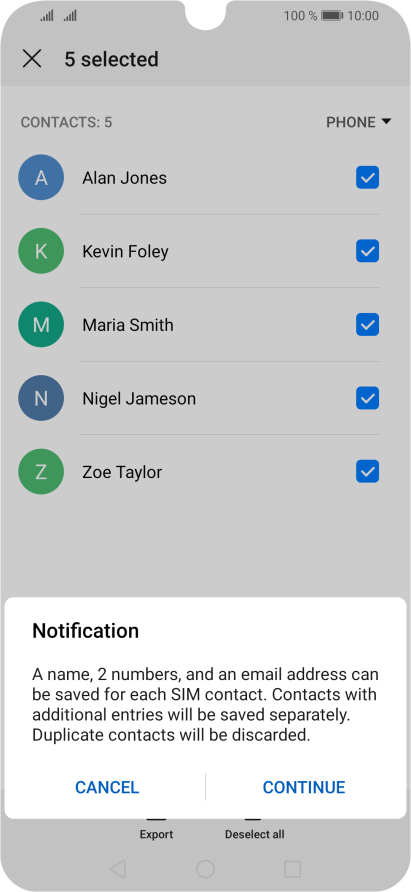Open the PHONE source dropdown
This screenshot has width=411, height=892.
(359, 122)
